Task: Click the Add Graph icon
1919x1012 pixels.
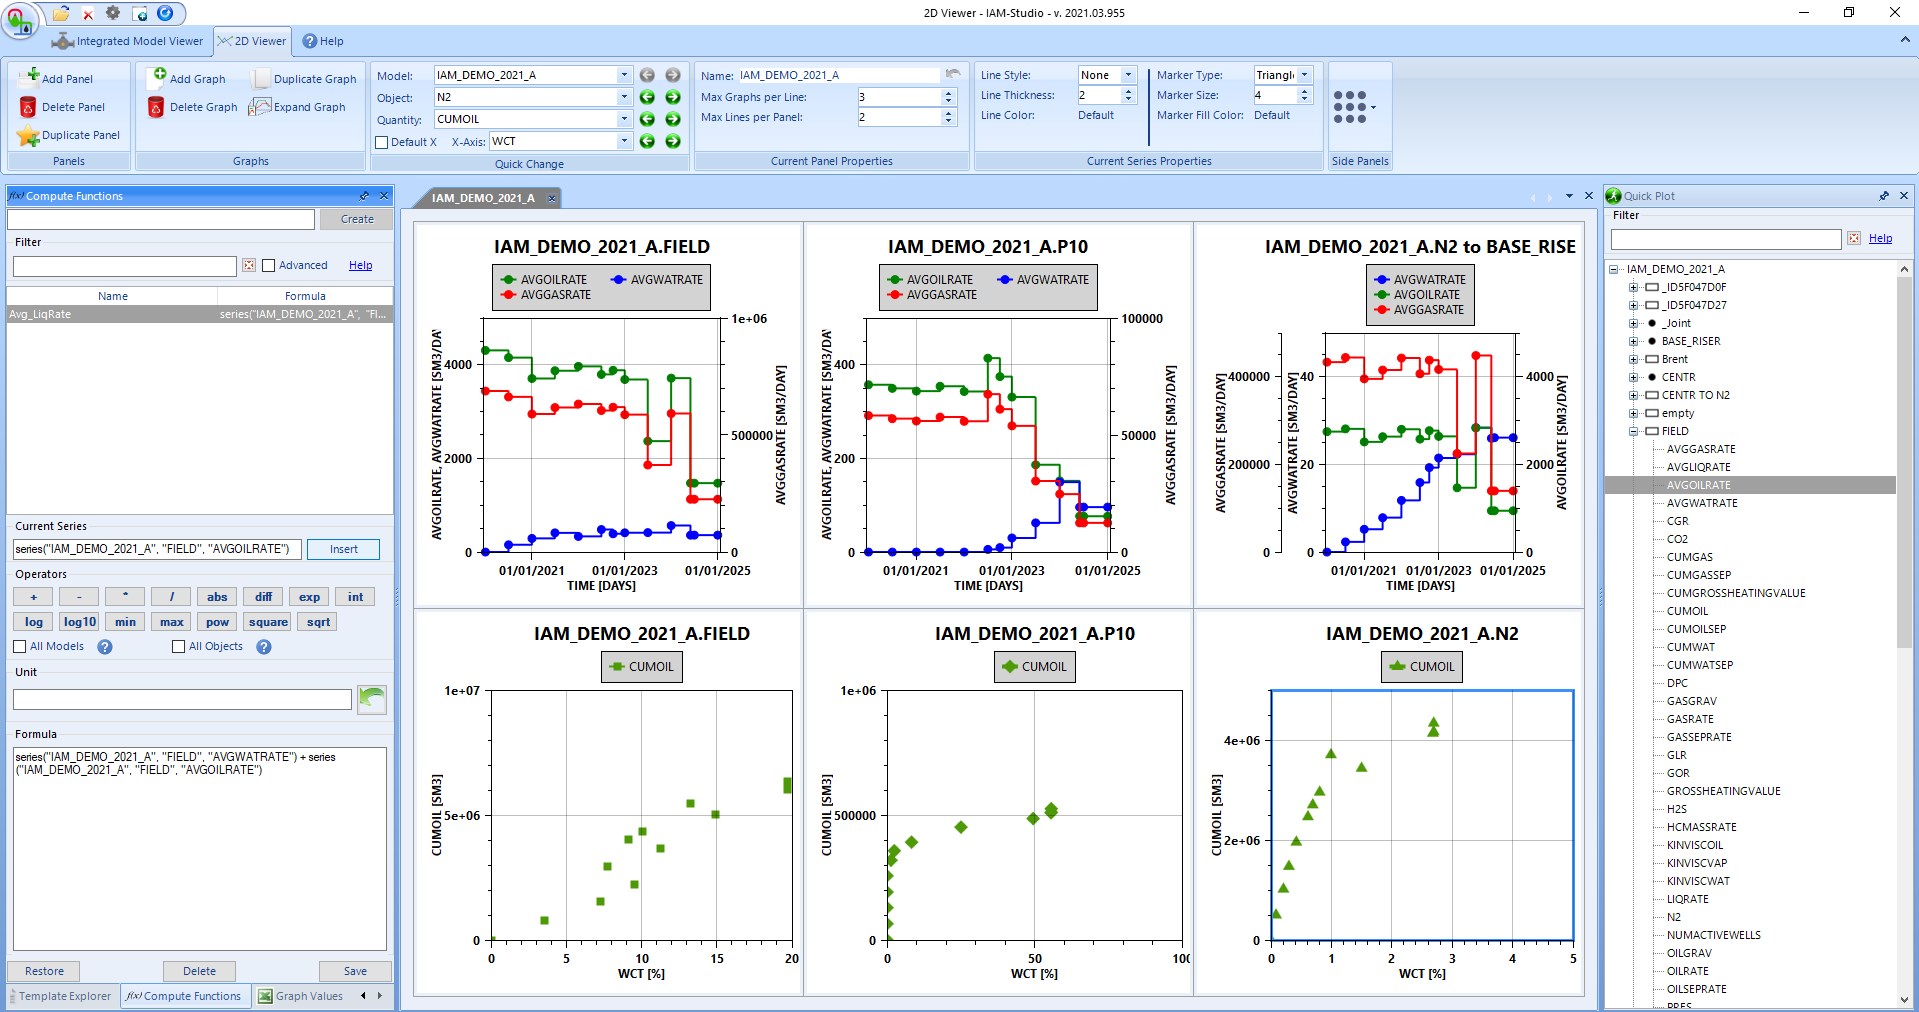Action: coord(157,77)
